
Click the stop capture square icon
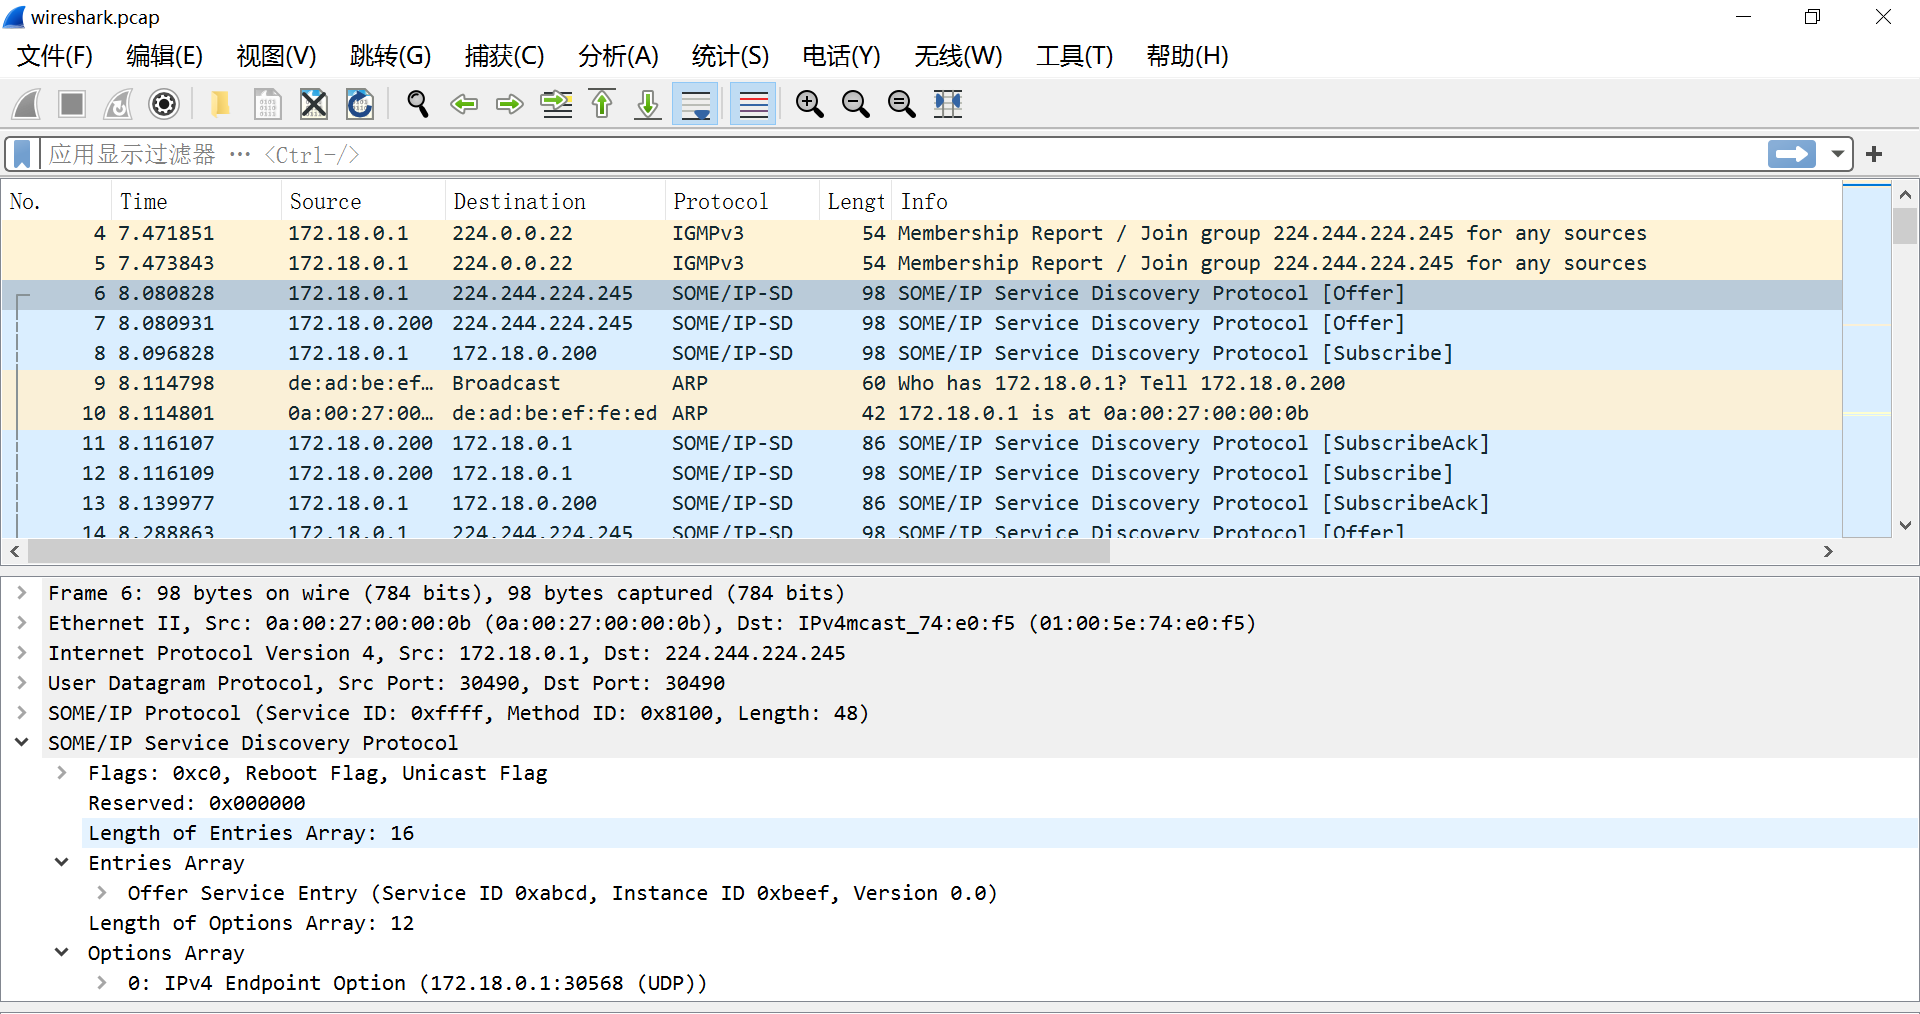(72, 104)
